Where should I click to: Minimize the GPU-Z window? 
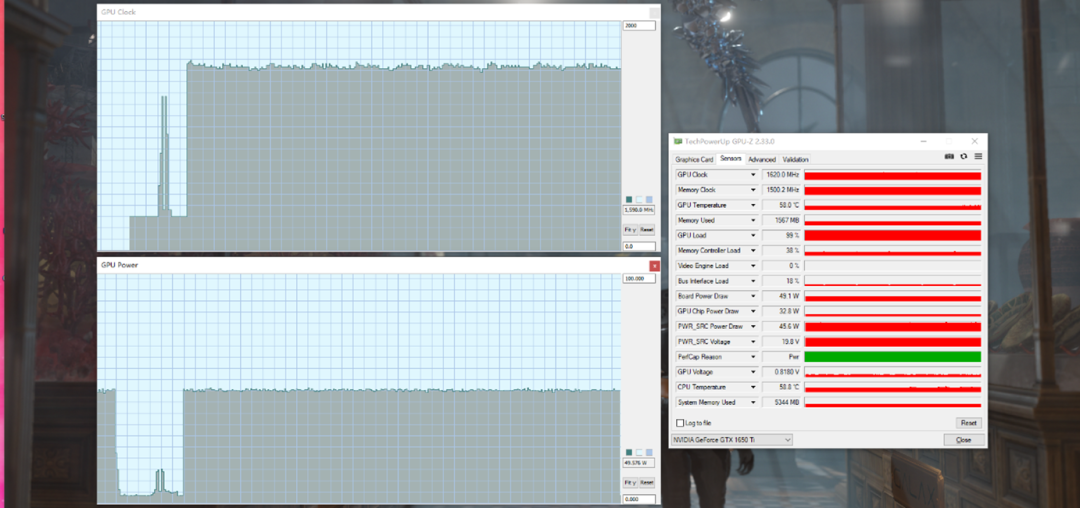pyautogui.click(x=924, y=141)
